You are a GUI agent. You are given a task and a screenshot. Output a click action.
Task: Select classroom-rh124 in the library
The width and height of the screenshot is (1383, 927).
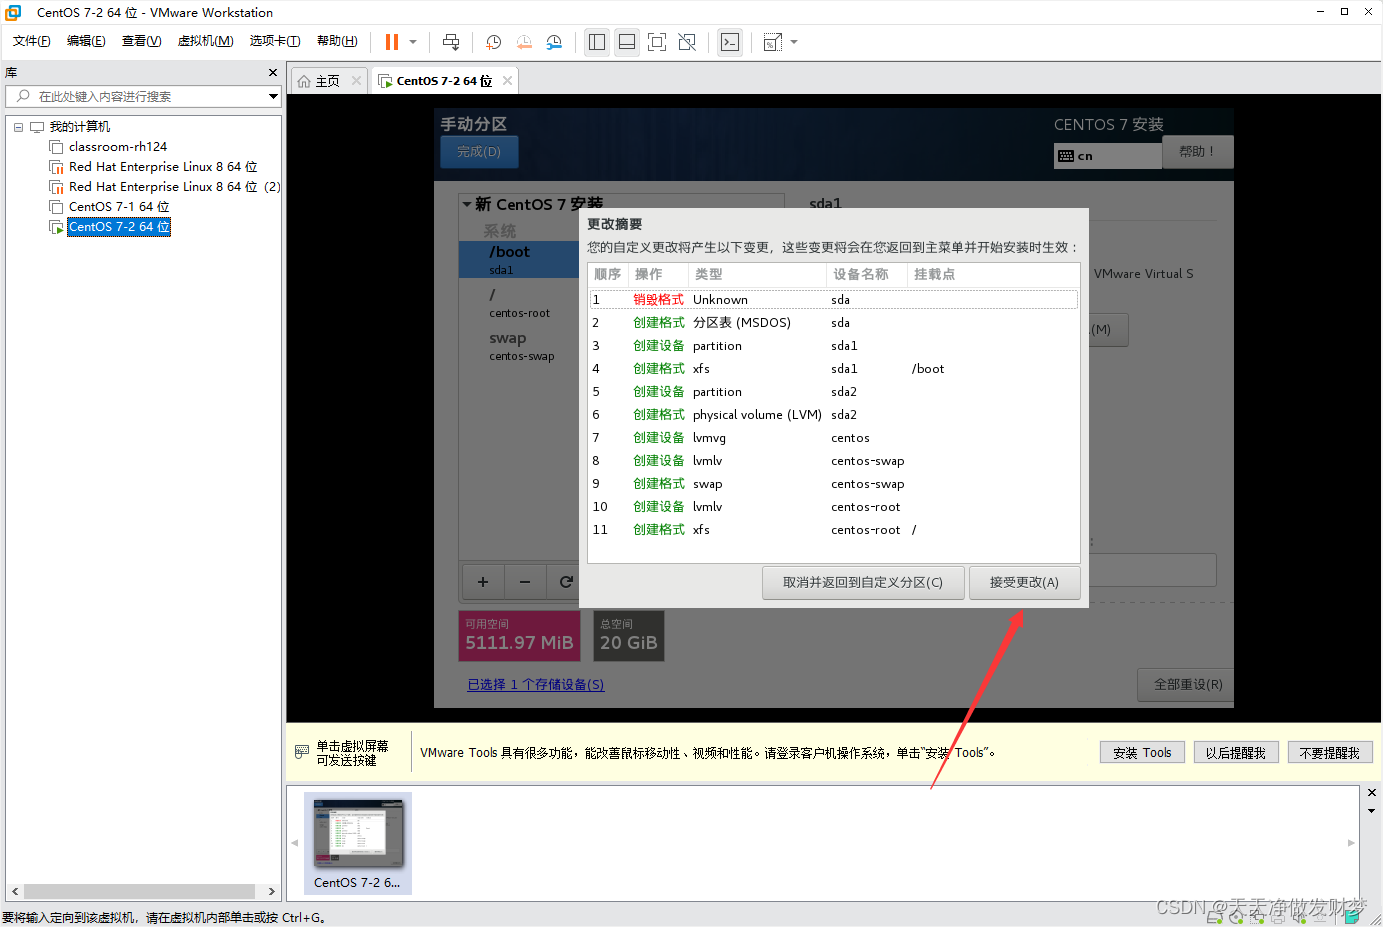[117, 147]
